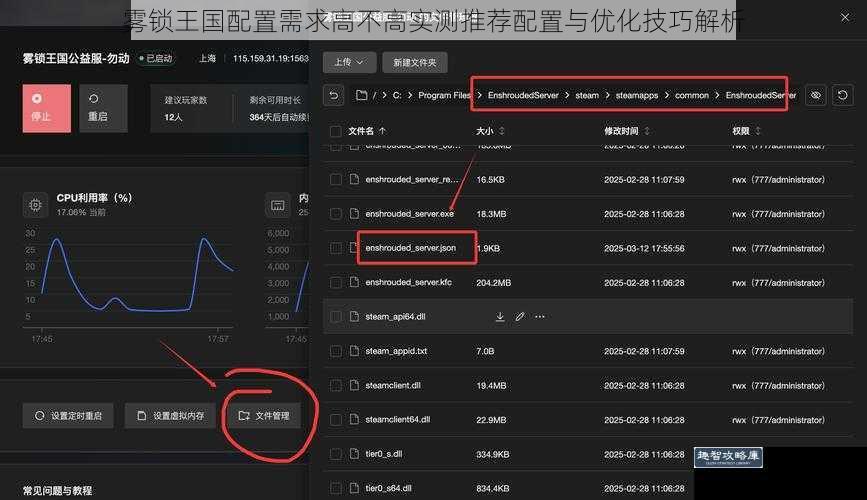Click file icon of steamclient.dll
Viewport: 867px width, 500px height.
[x=354, y=385]
